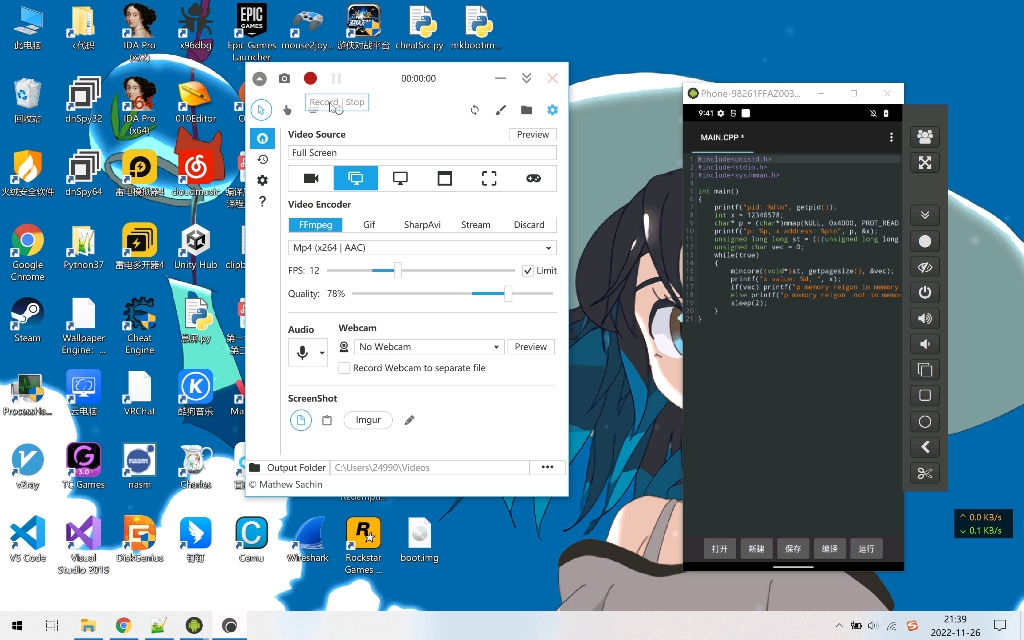Screen dimensions: 1024x640
Task: Open File Explorer from the taskbar
Action: tap(88, 626)
